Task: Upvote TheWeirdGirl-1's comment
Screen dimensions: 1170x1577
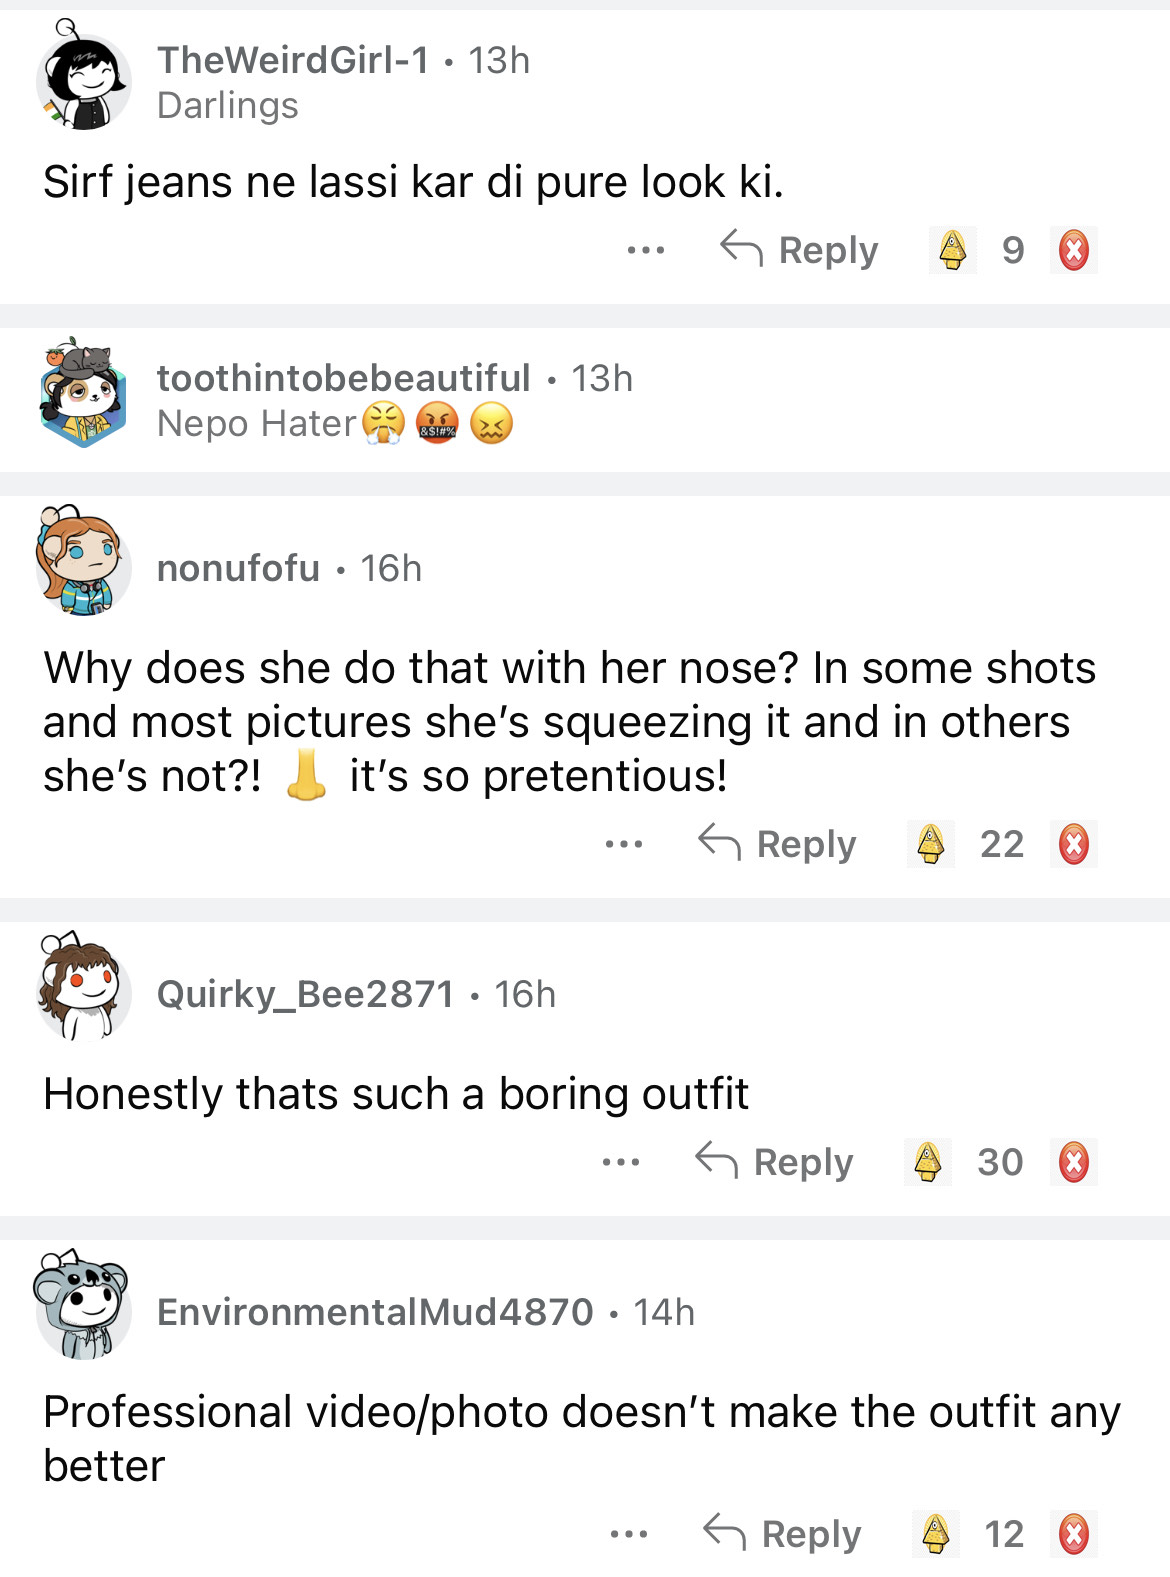Action: point(953,250)
